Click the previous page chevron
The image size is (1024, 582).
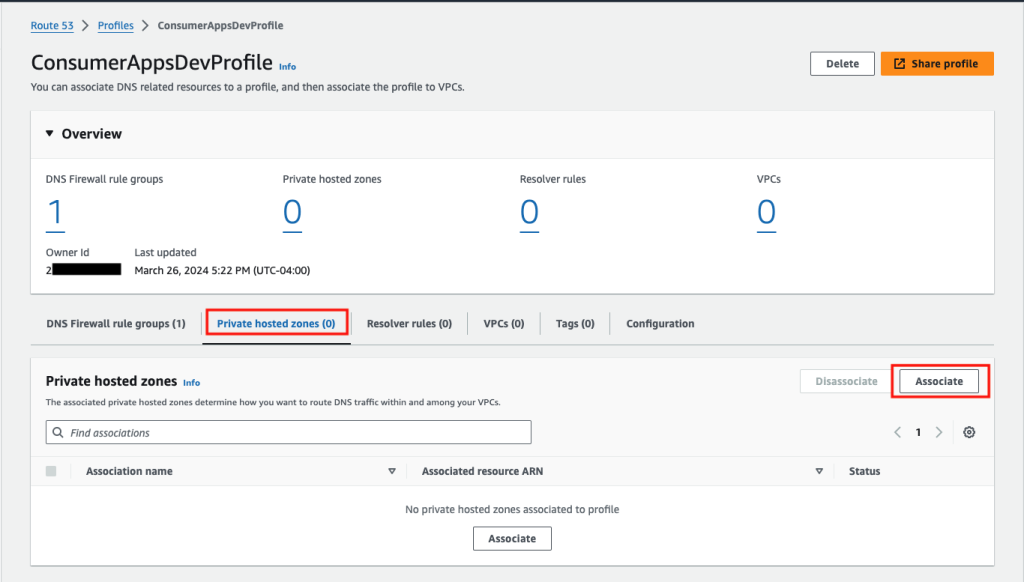897,432
